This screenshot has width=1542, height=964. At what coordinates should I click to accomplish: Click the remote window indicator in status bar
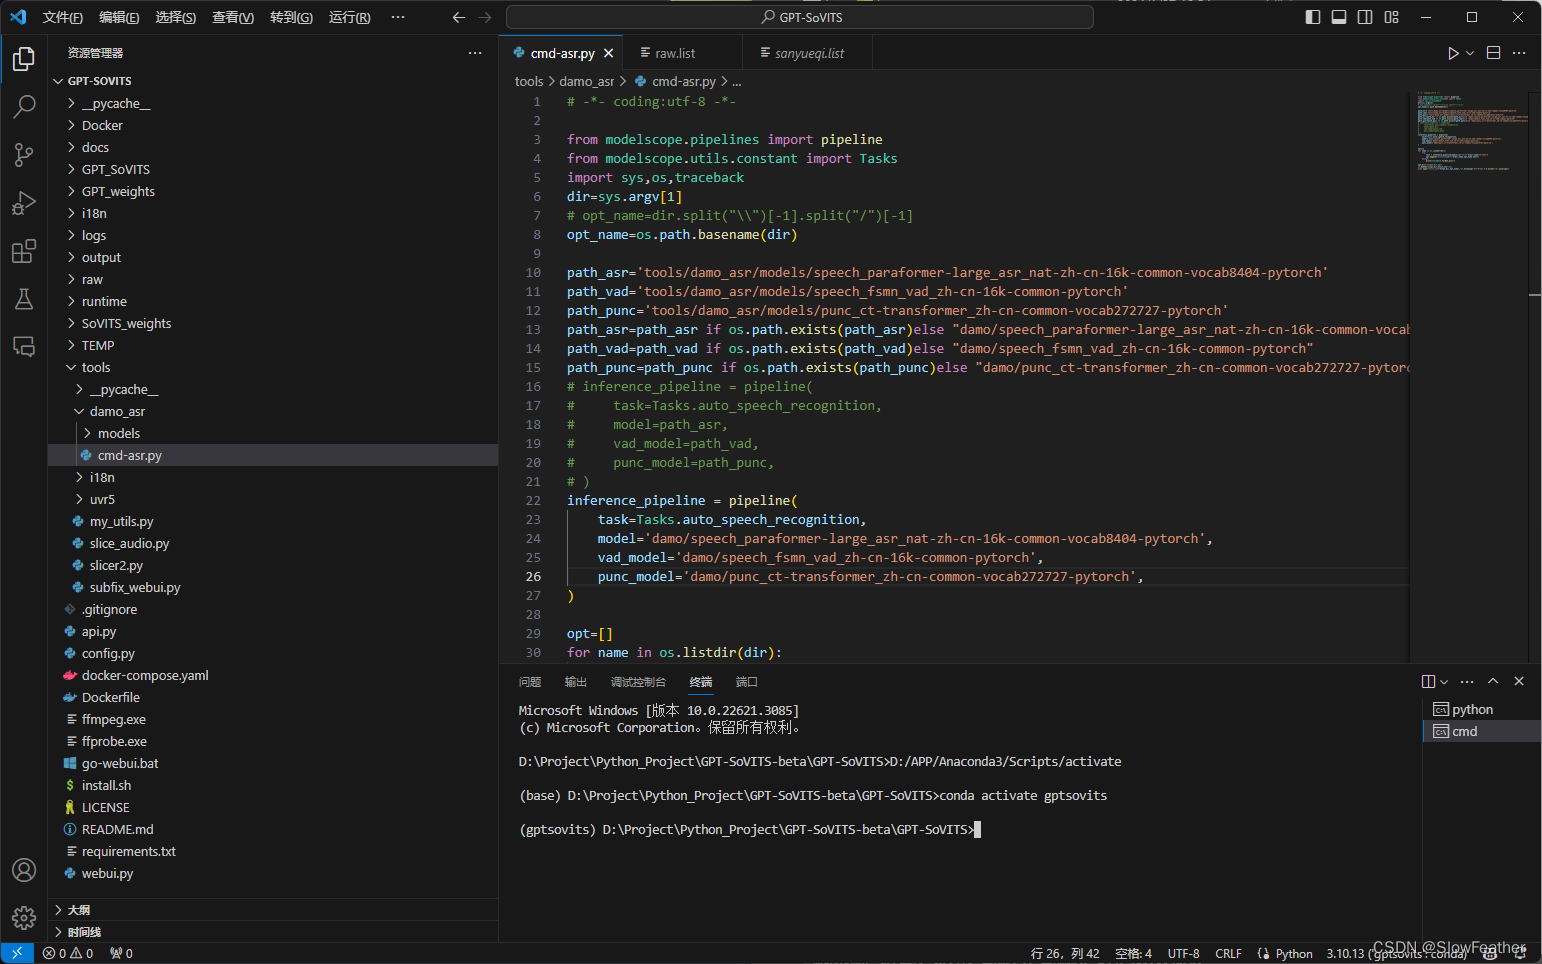tap(17, 953)
